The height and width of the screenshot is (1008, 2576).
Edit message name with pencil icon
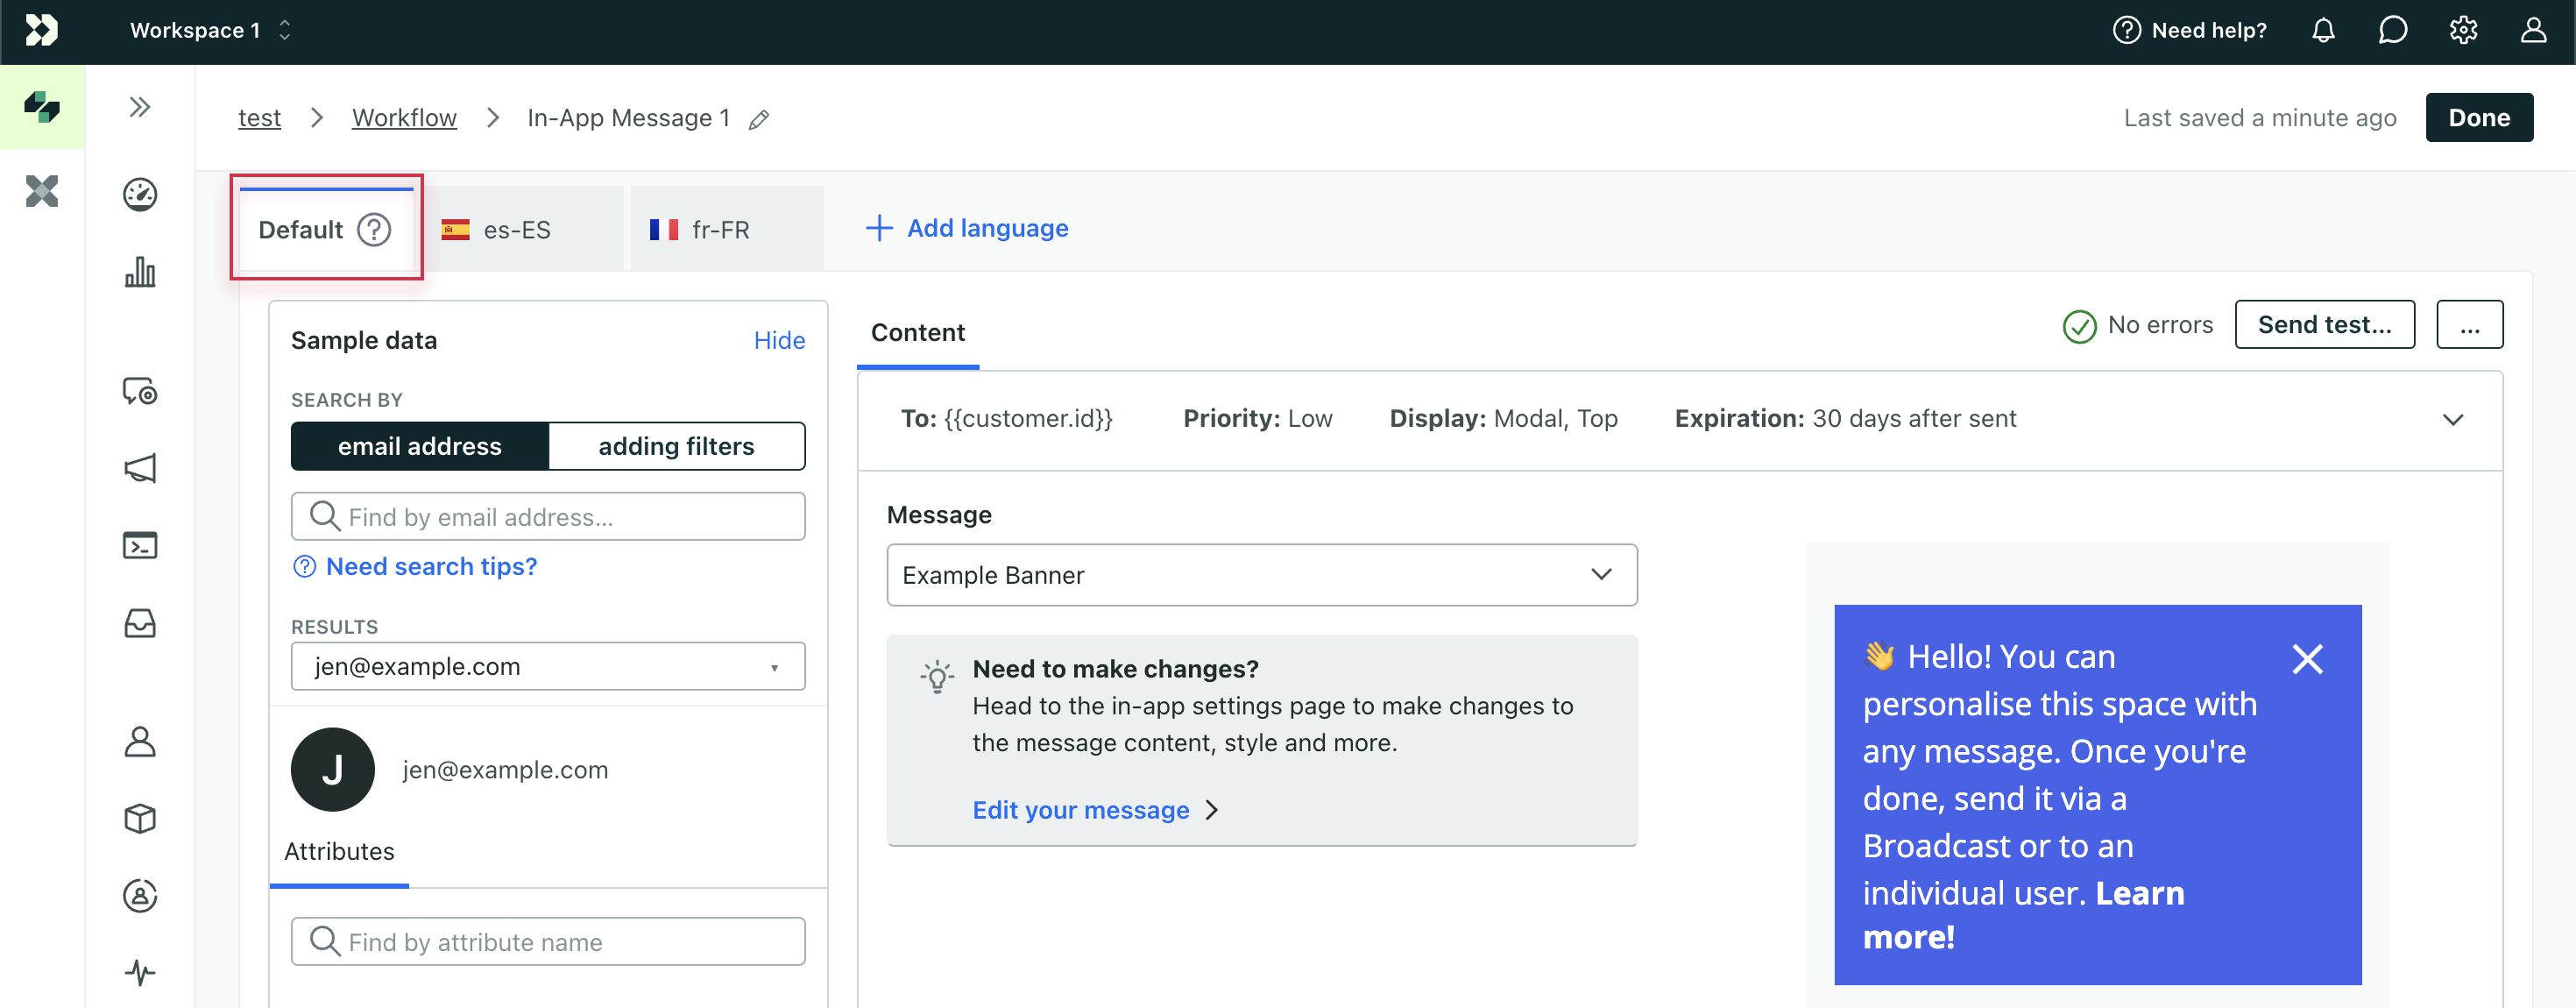point(759,120)
